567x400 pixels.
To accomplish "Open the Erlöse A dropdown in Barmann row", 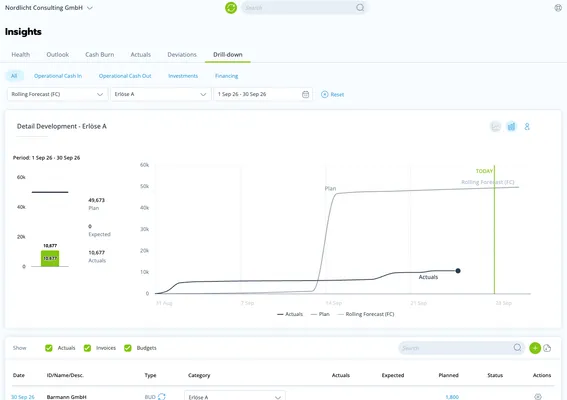I will click(235, 396).
